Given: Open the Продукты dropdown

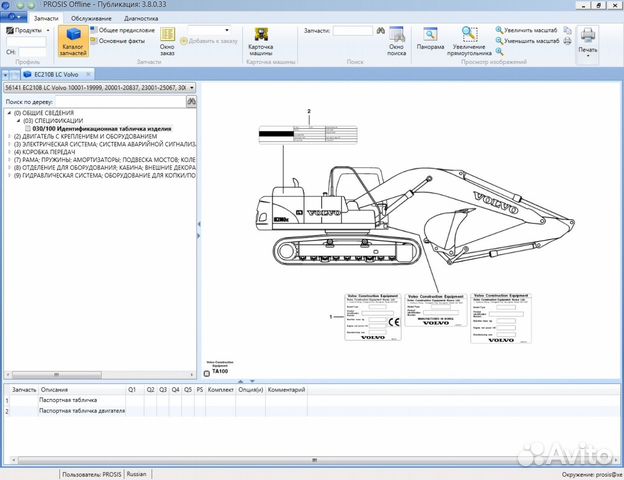Looking at the screenshot, I should click(x=26, y=30).
